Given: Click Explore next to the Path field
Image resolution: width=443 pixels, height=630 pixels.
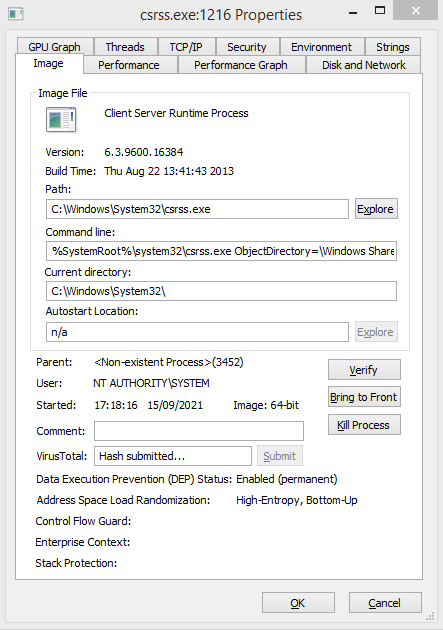Looking at the screenshot, I should tap(376, 209).
